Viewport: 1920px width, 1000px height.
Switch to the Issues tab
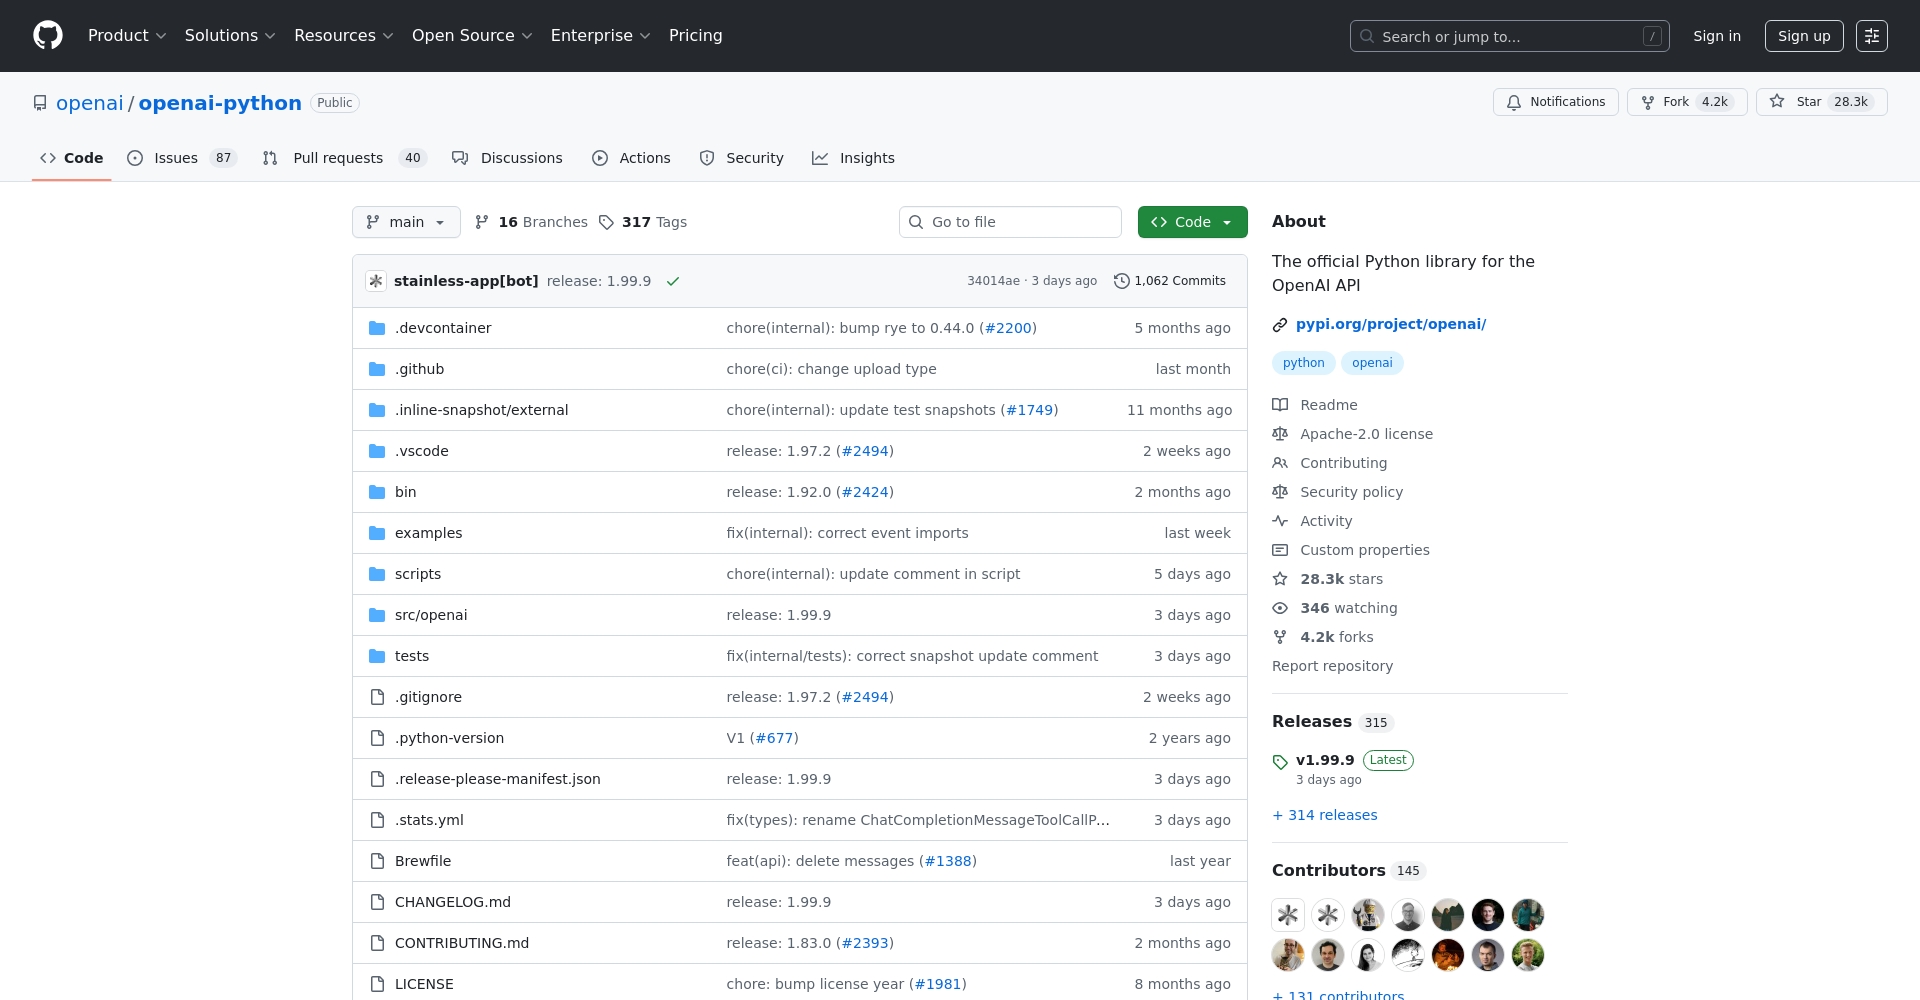click(x=182, y=158)
